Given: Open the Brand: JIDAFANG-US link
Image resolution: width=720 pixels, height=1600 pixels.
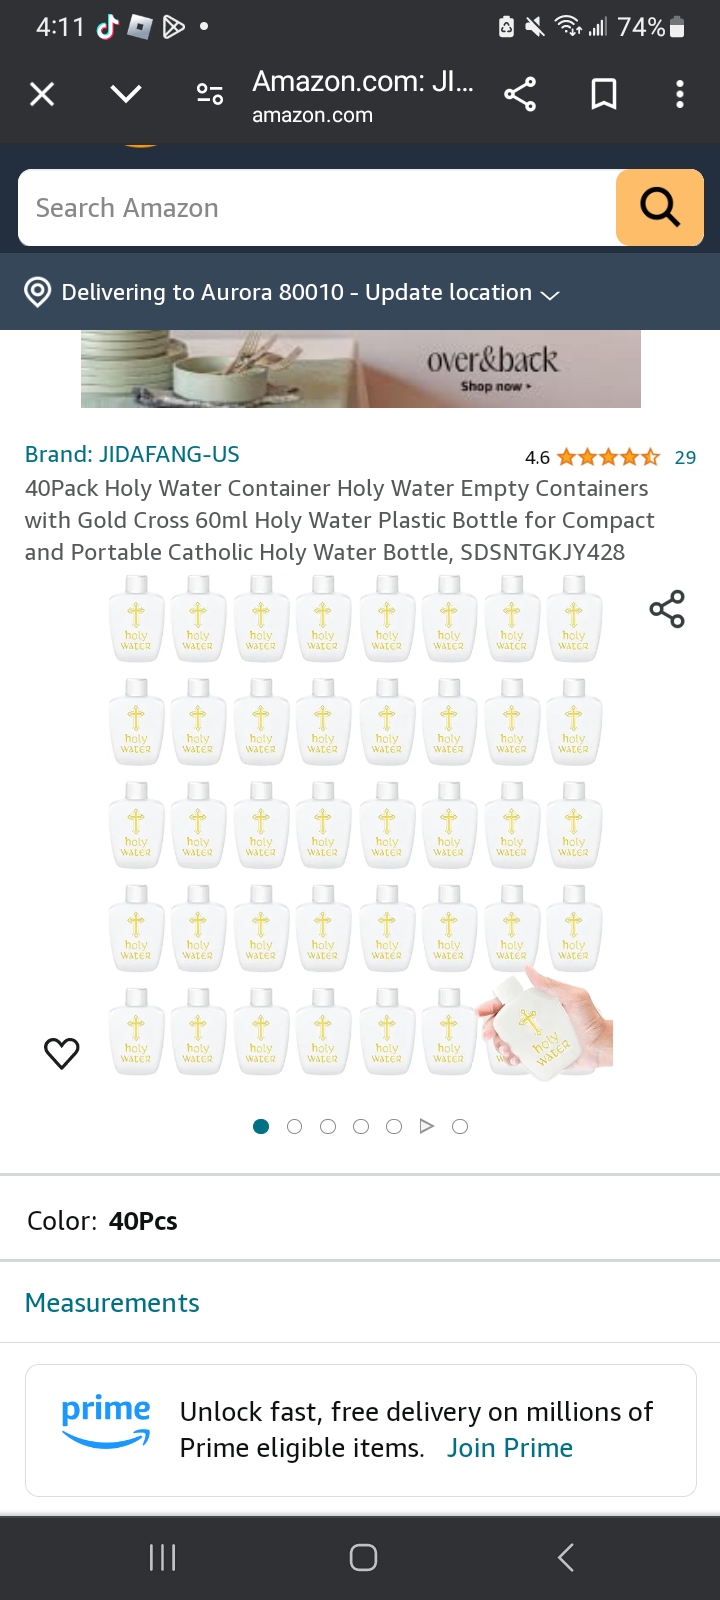Looking at the screenshot, I should [x=132, y=454].
